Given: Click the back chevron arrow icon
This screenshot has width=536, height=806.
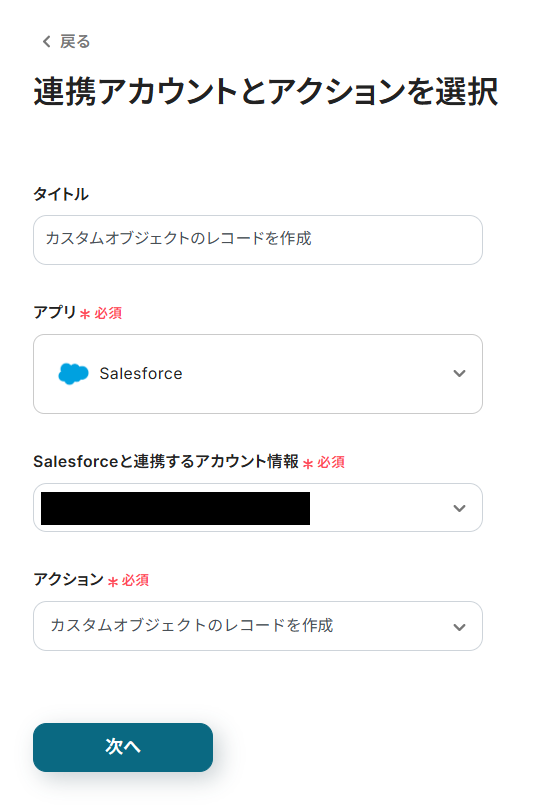Looking at the screenshot, I should [47, 41].
